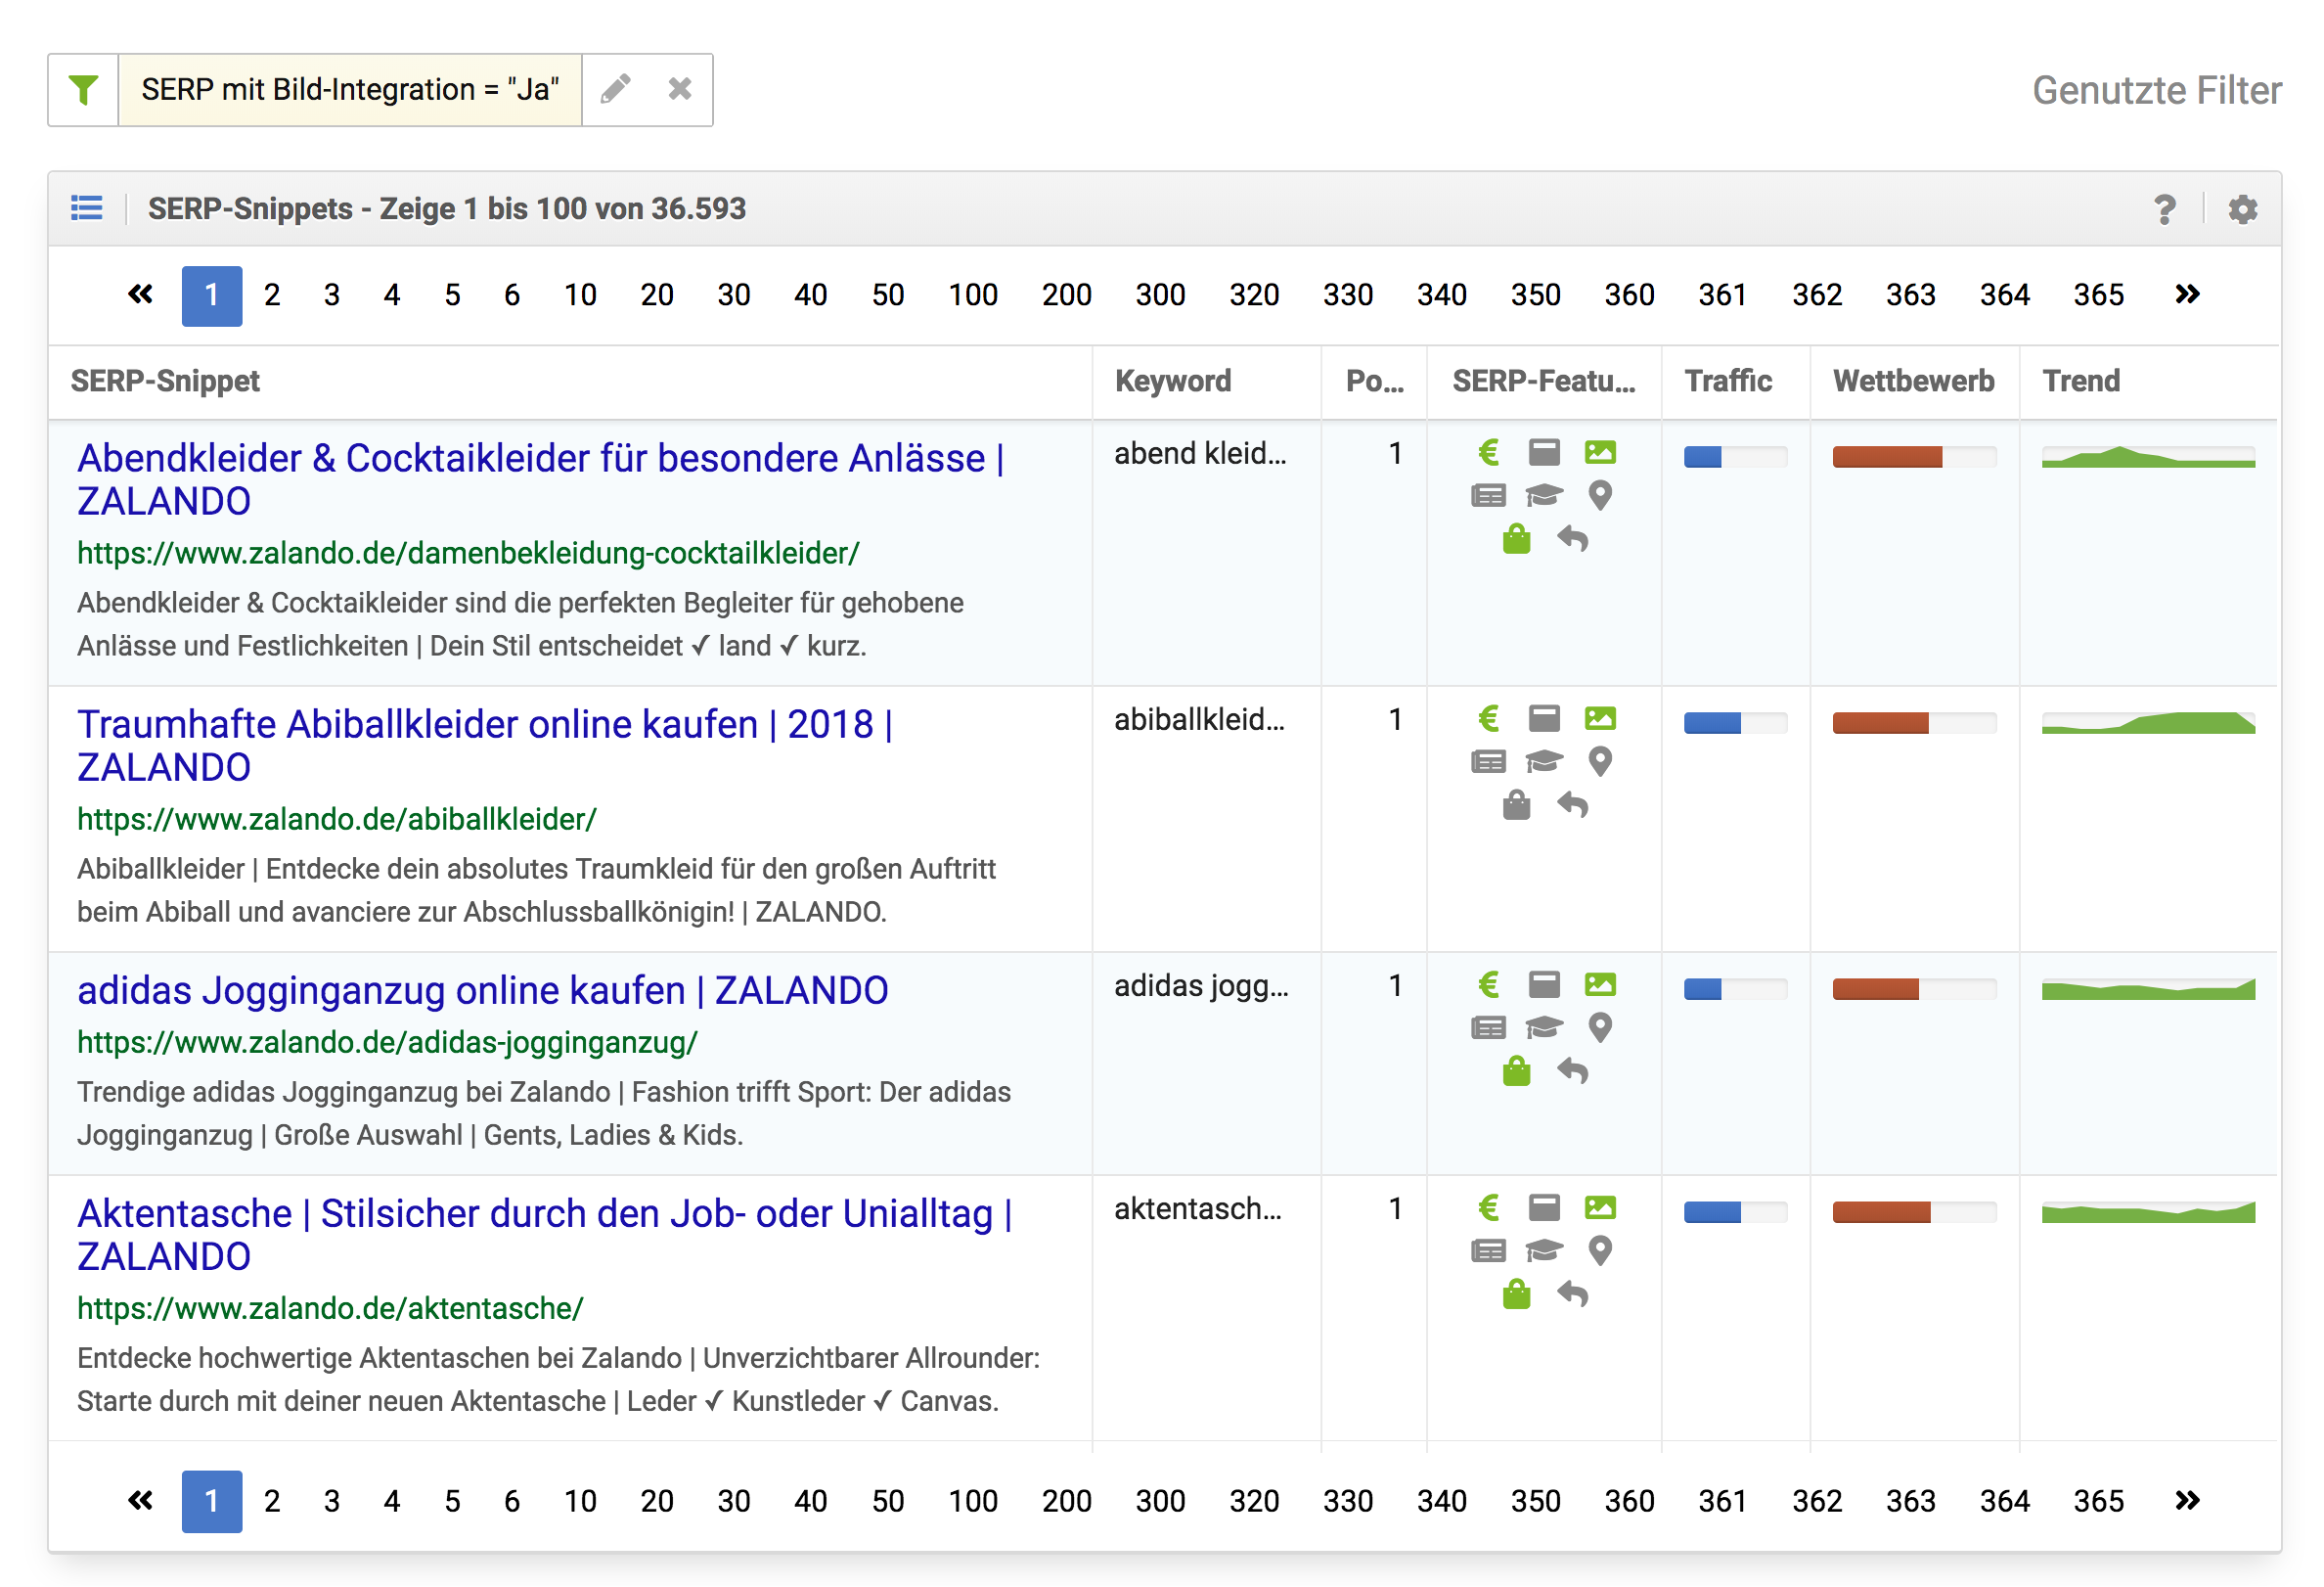Edit the Bild-Integration filter with pencil icon

(x=615, y=90)
